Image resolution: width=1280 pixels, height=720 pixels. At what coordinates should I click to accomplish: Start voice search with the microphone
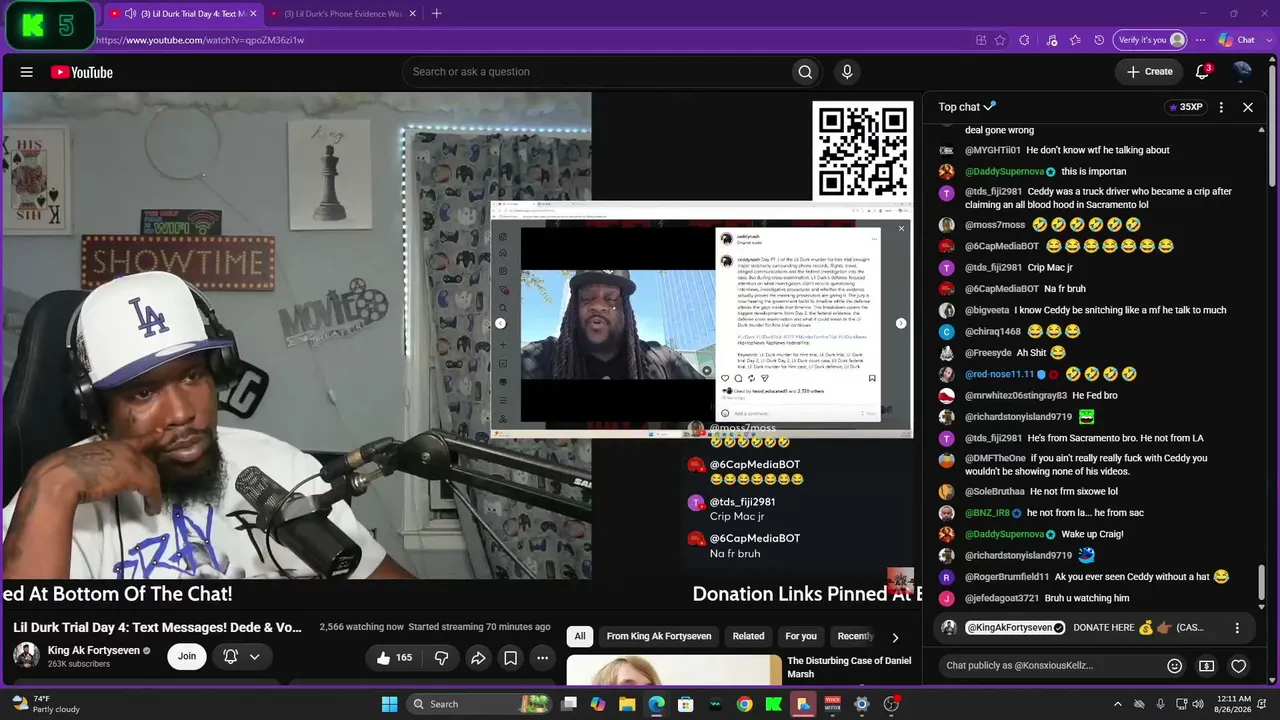click(x=847, y=72)
